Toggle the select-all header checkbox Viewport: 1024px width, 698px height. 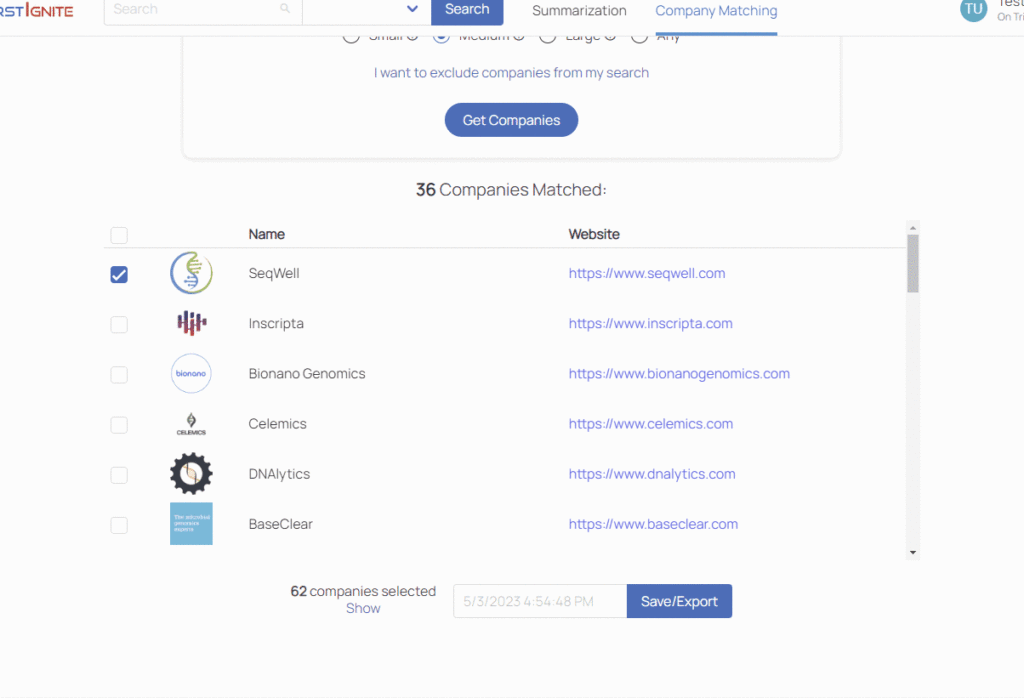coord(119,235)
